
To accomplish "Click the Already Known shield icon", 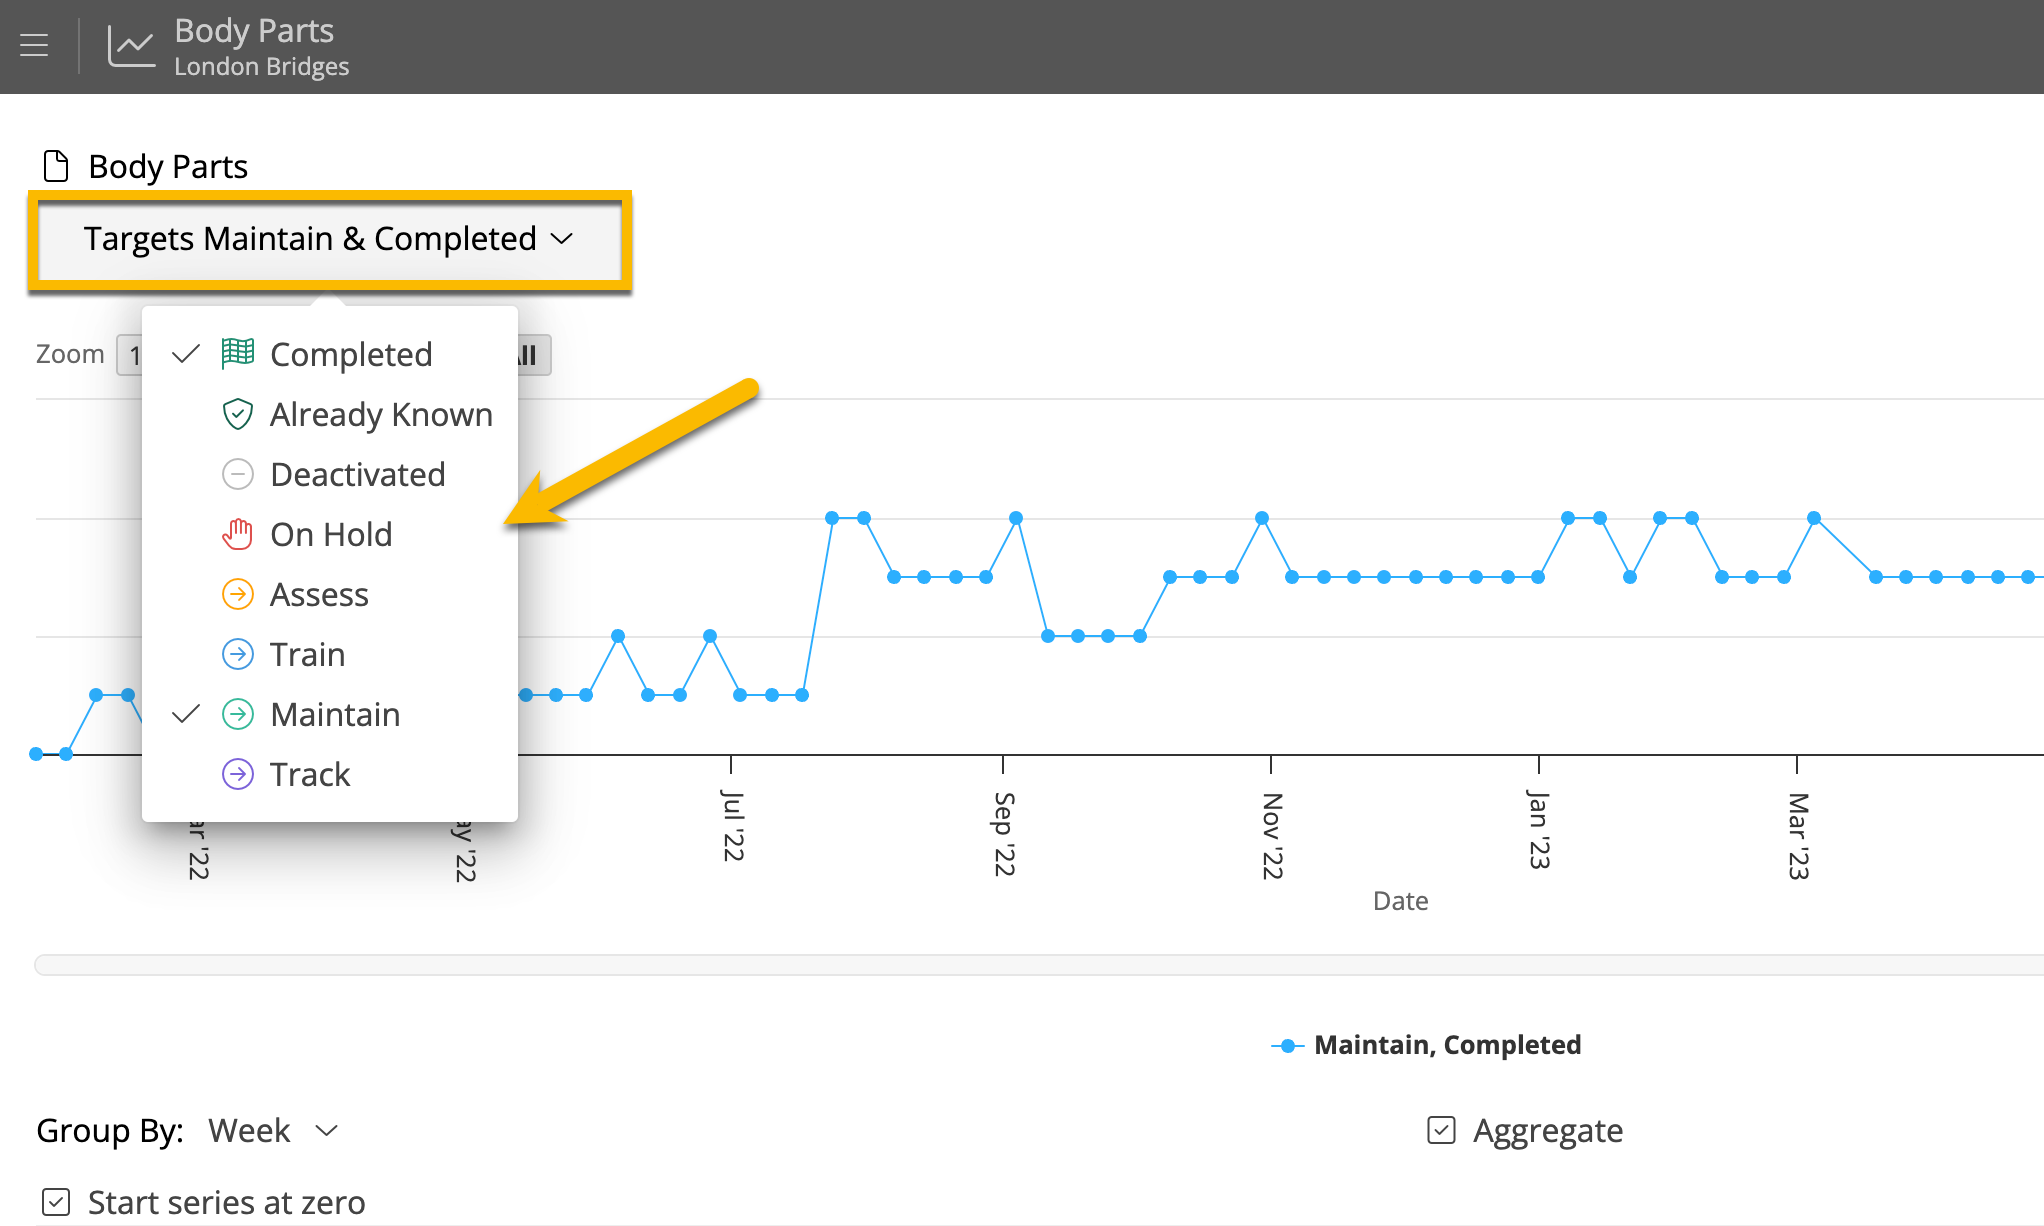I will pos(237,414).
